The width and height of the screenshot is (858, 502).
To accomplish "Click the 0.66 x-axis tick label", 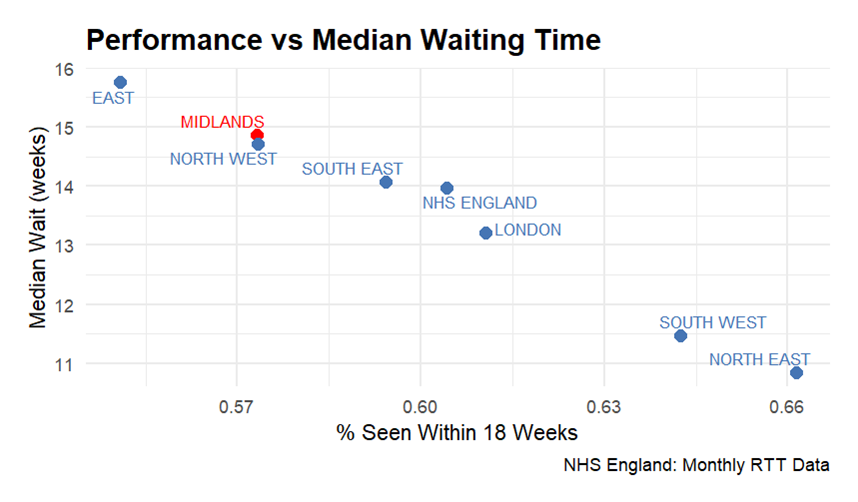I will (x=787, y=408).
